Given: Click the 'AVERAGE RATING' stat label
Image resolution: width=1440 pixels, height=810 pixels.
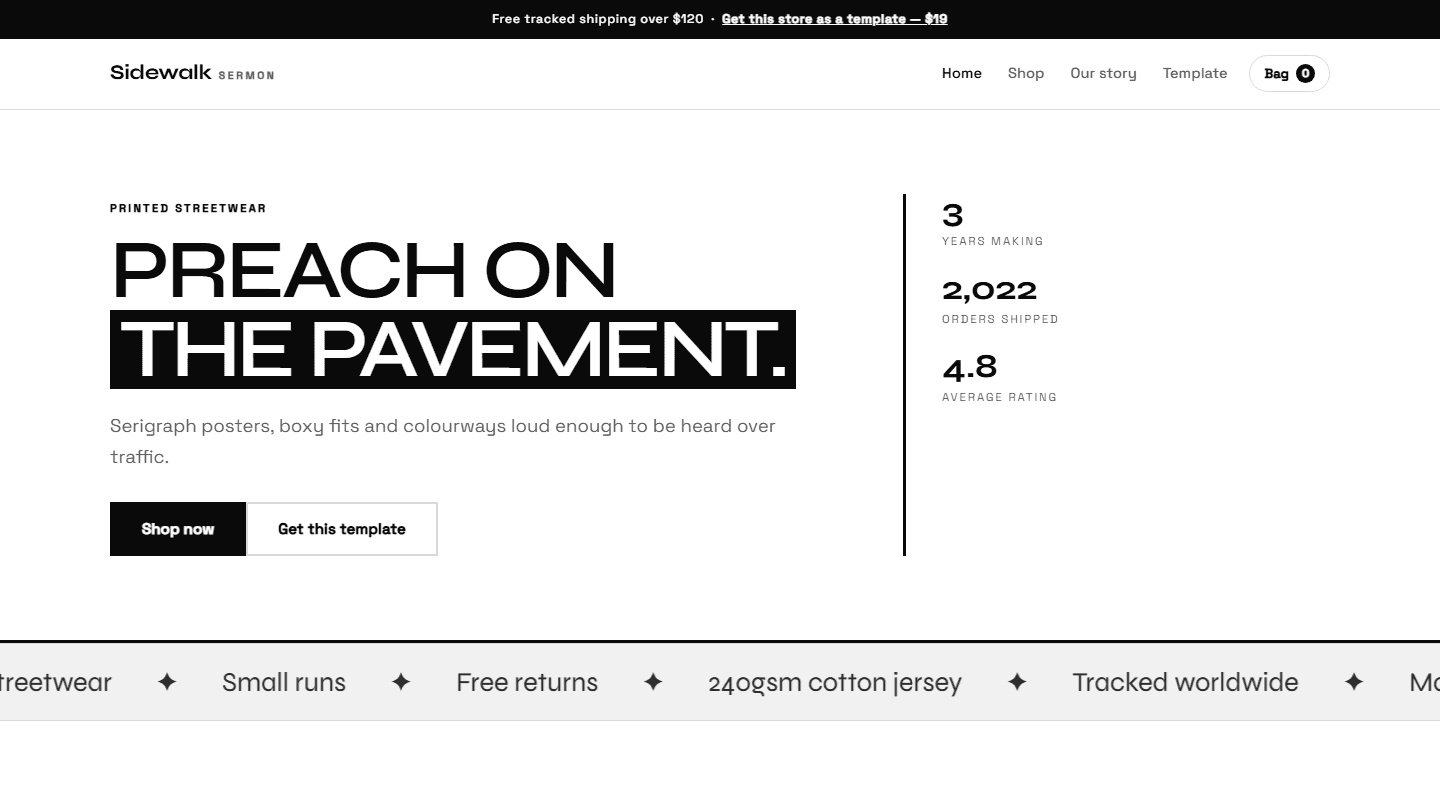Looking at the screenshot, I should tap(999, 397).
